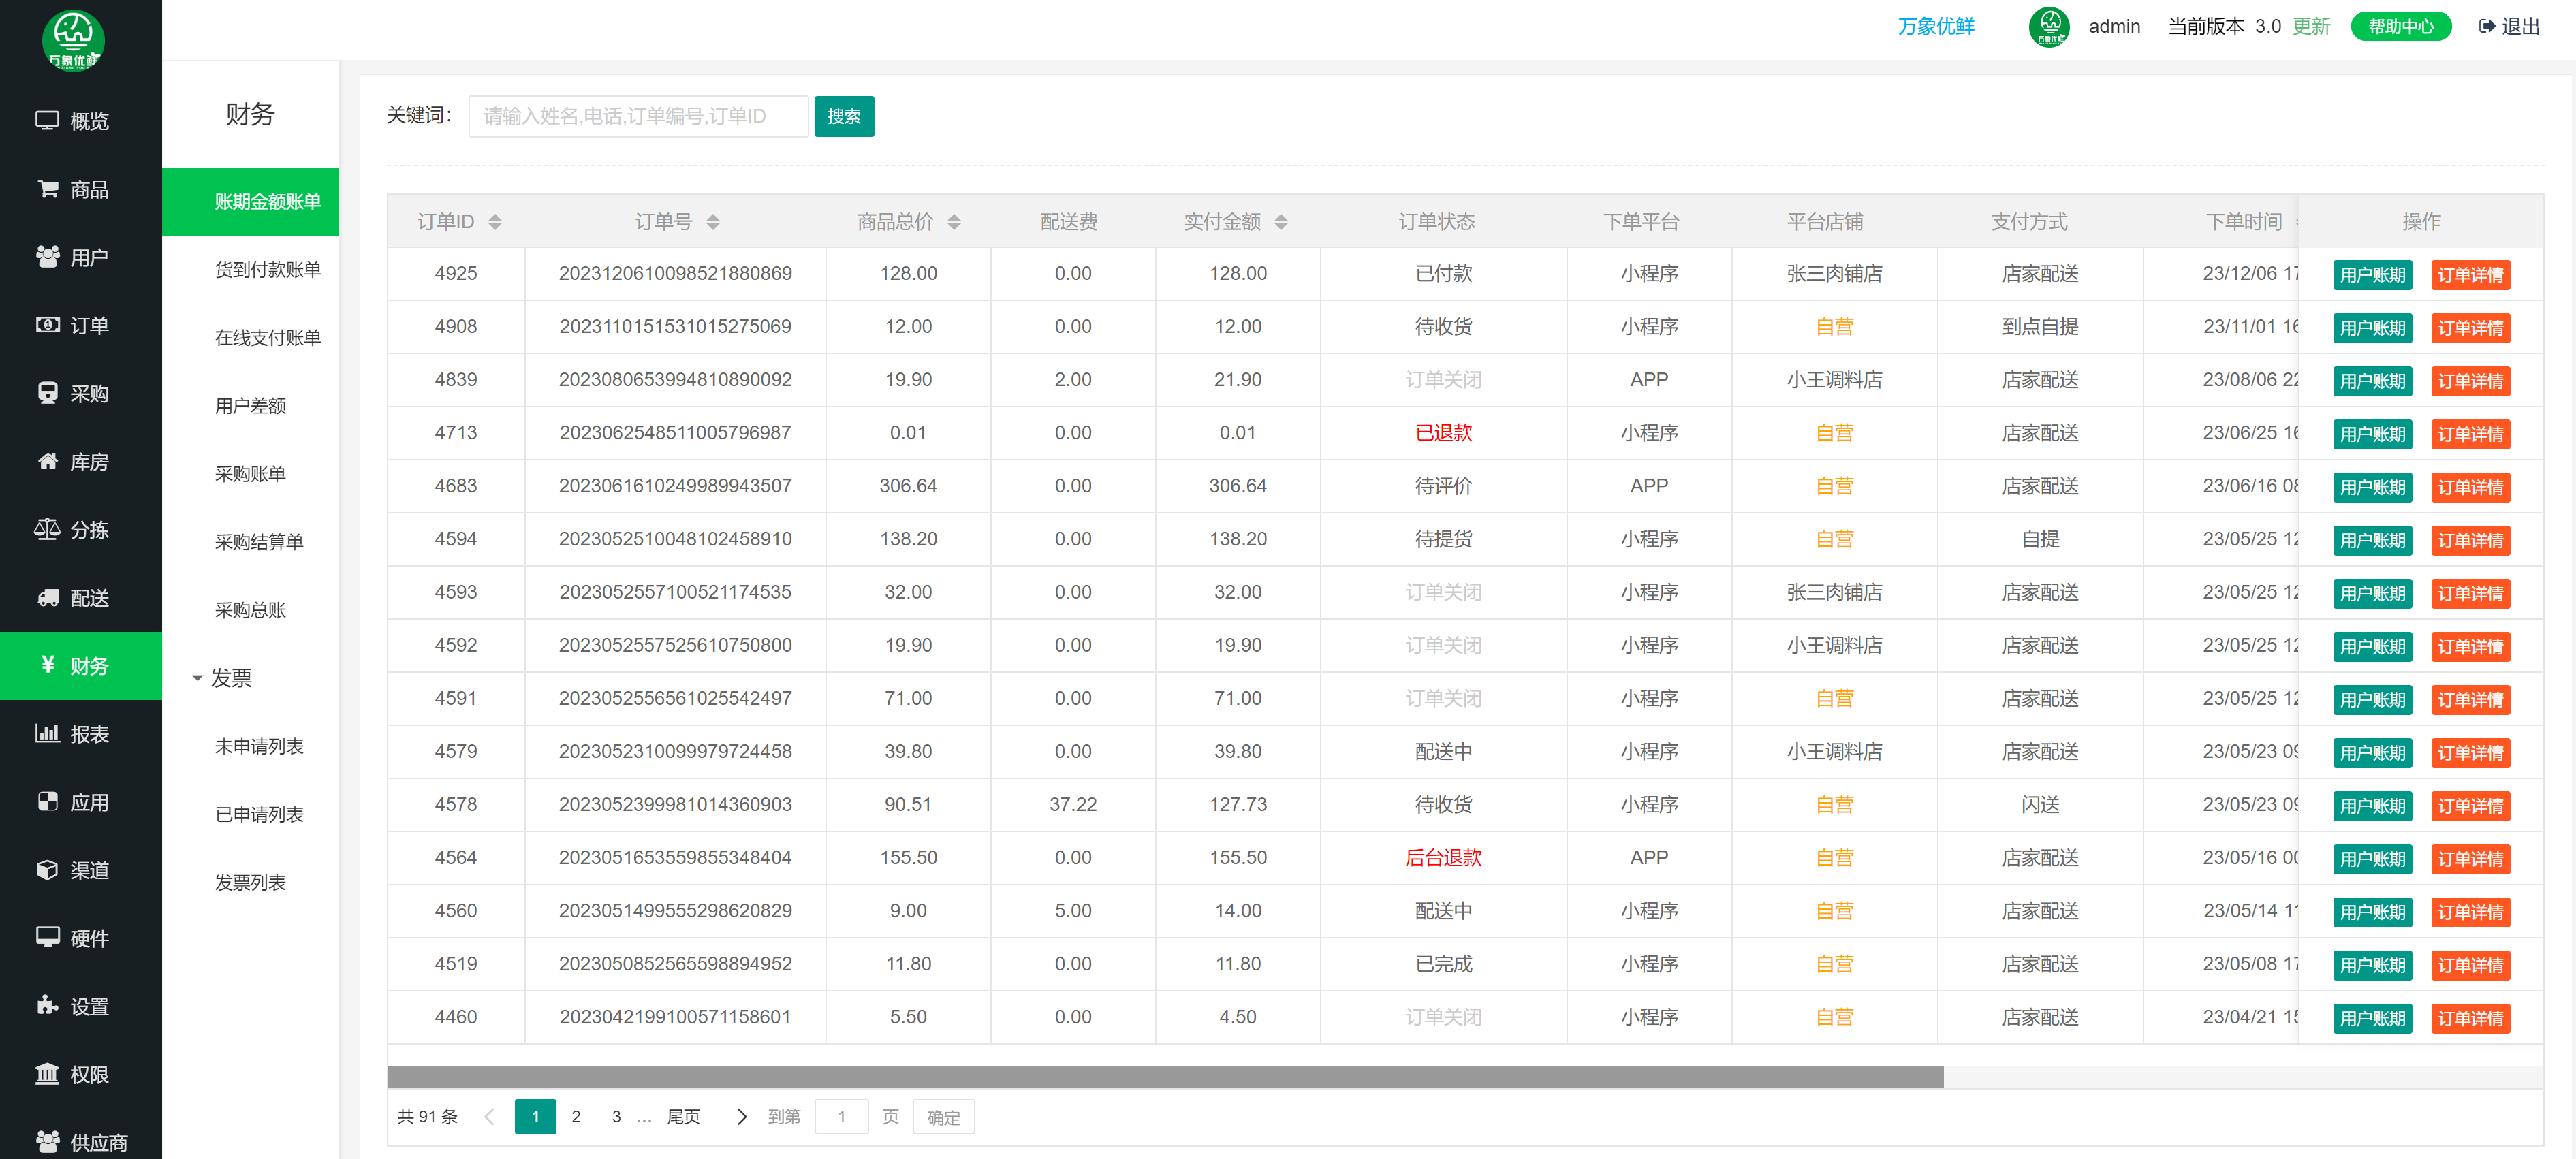This screenshot has height=1159, width=2576.
Task: Open the 配送 delivery truck icon
Action: click(x=47, y=597)
